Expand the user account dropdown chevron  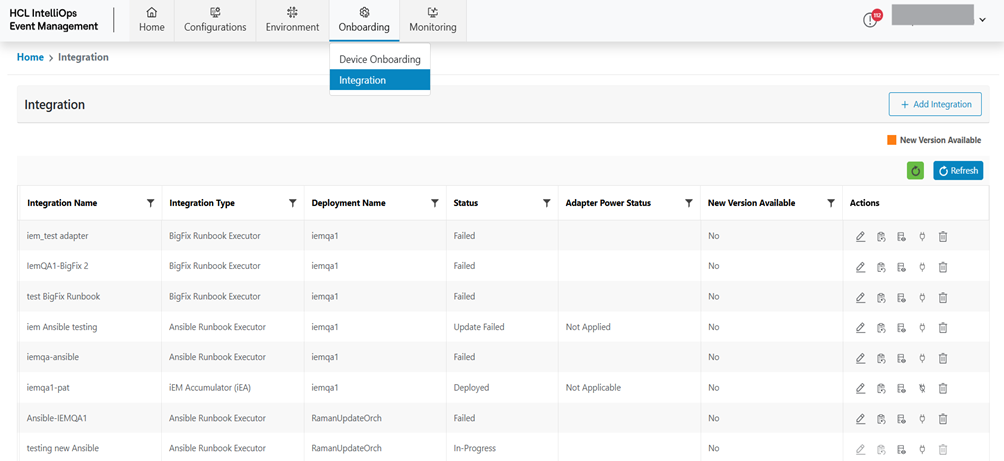point(982,20)
